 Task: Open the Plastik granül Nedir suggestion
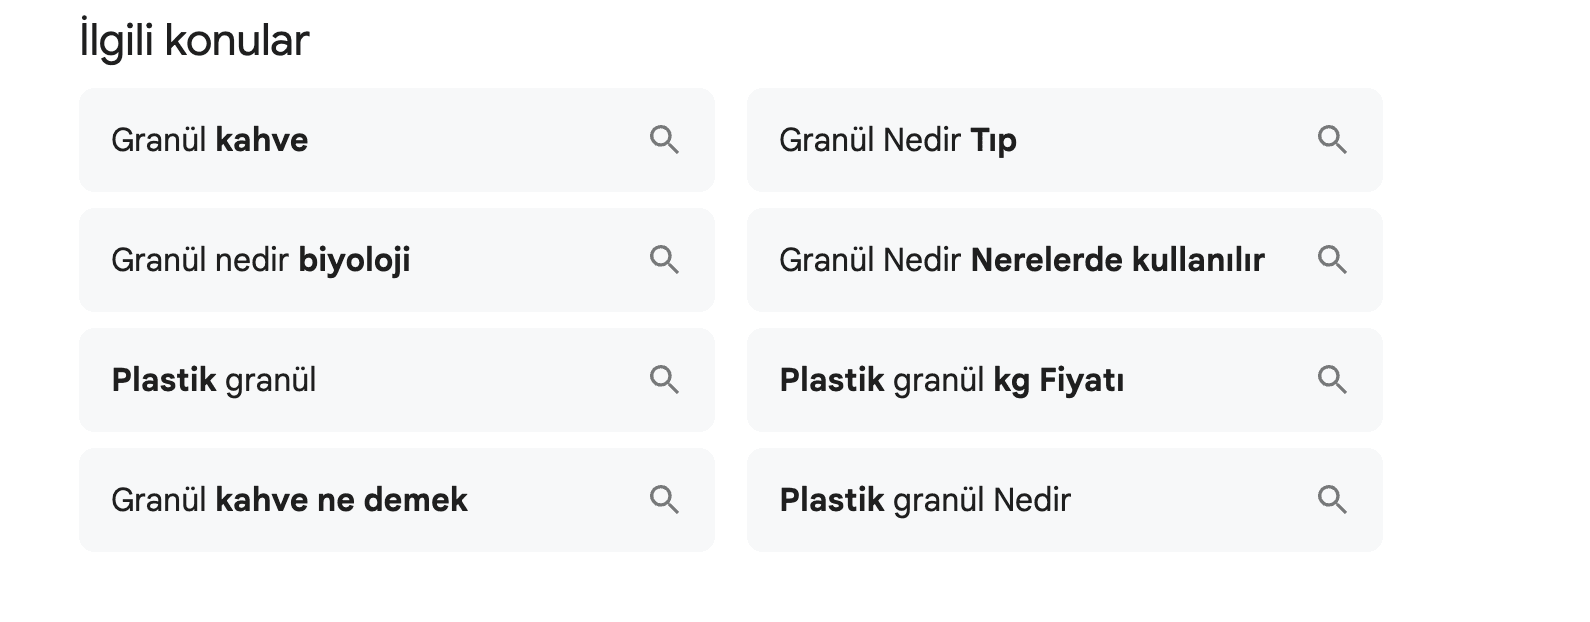click(925, 500)
